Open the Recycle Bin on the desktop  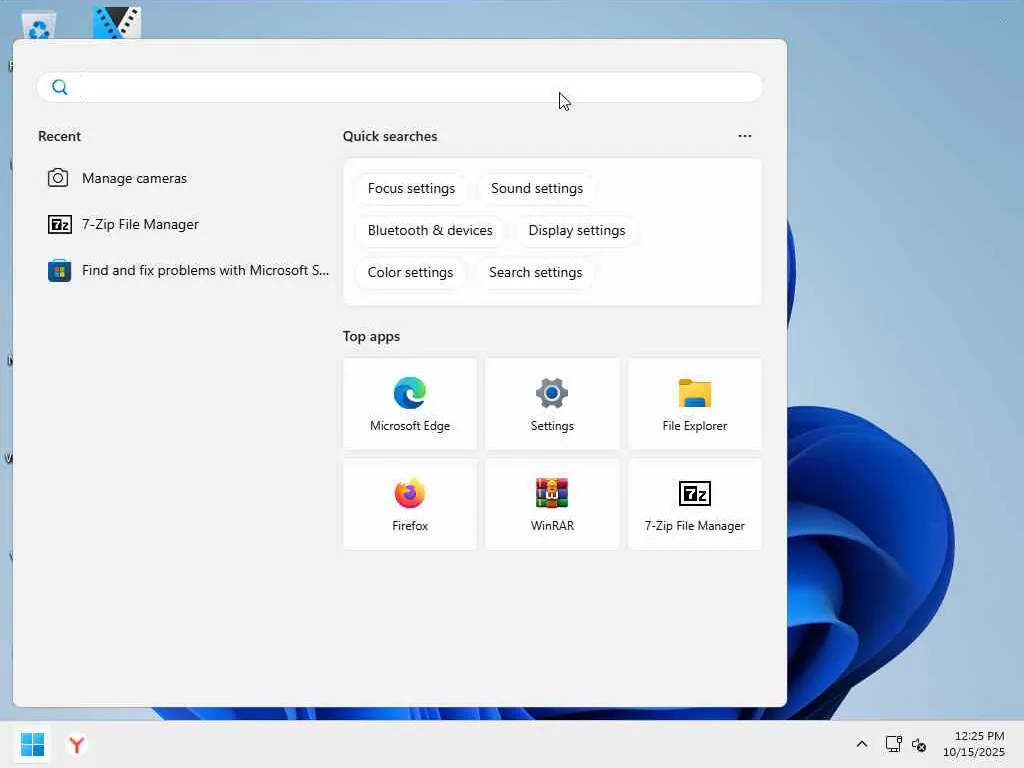(39, 26)
